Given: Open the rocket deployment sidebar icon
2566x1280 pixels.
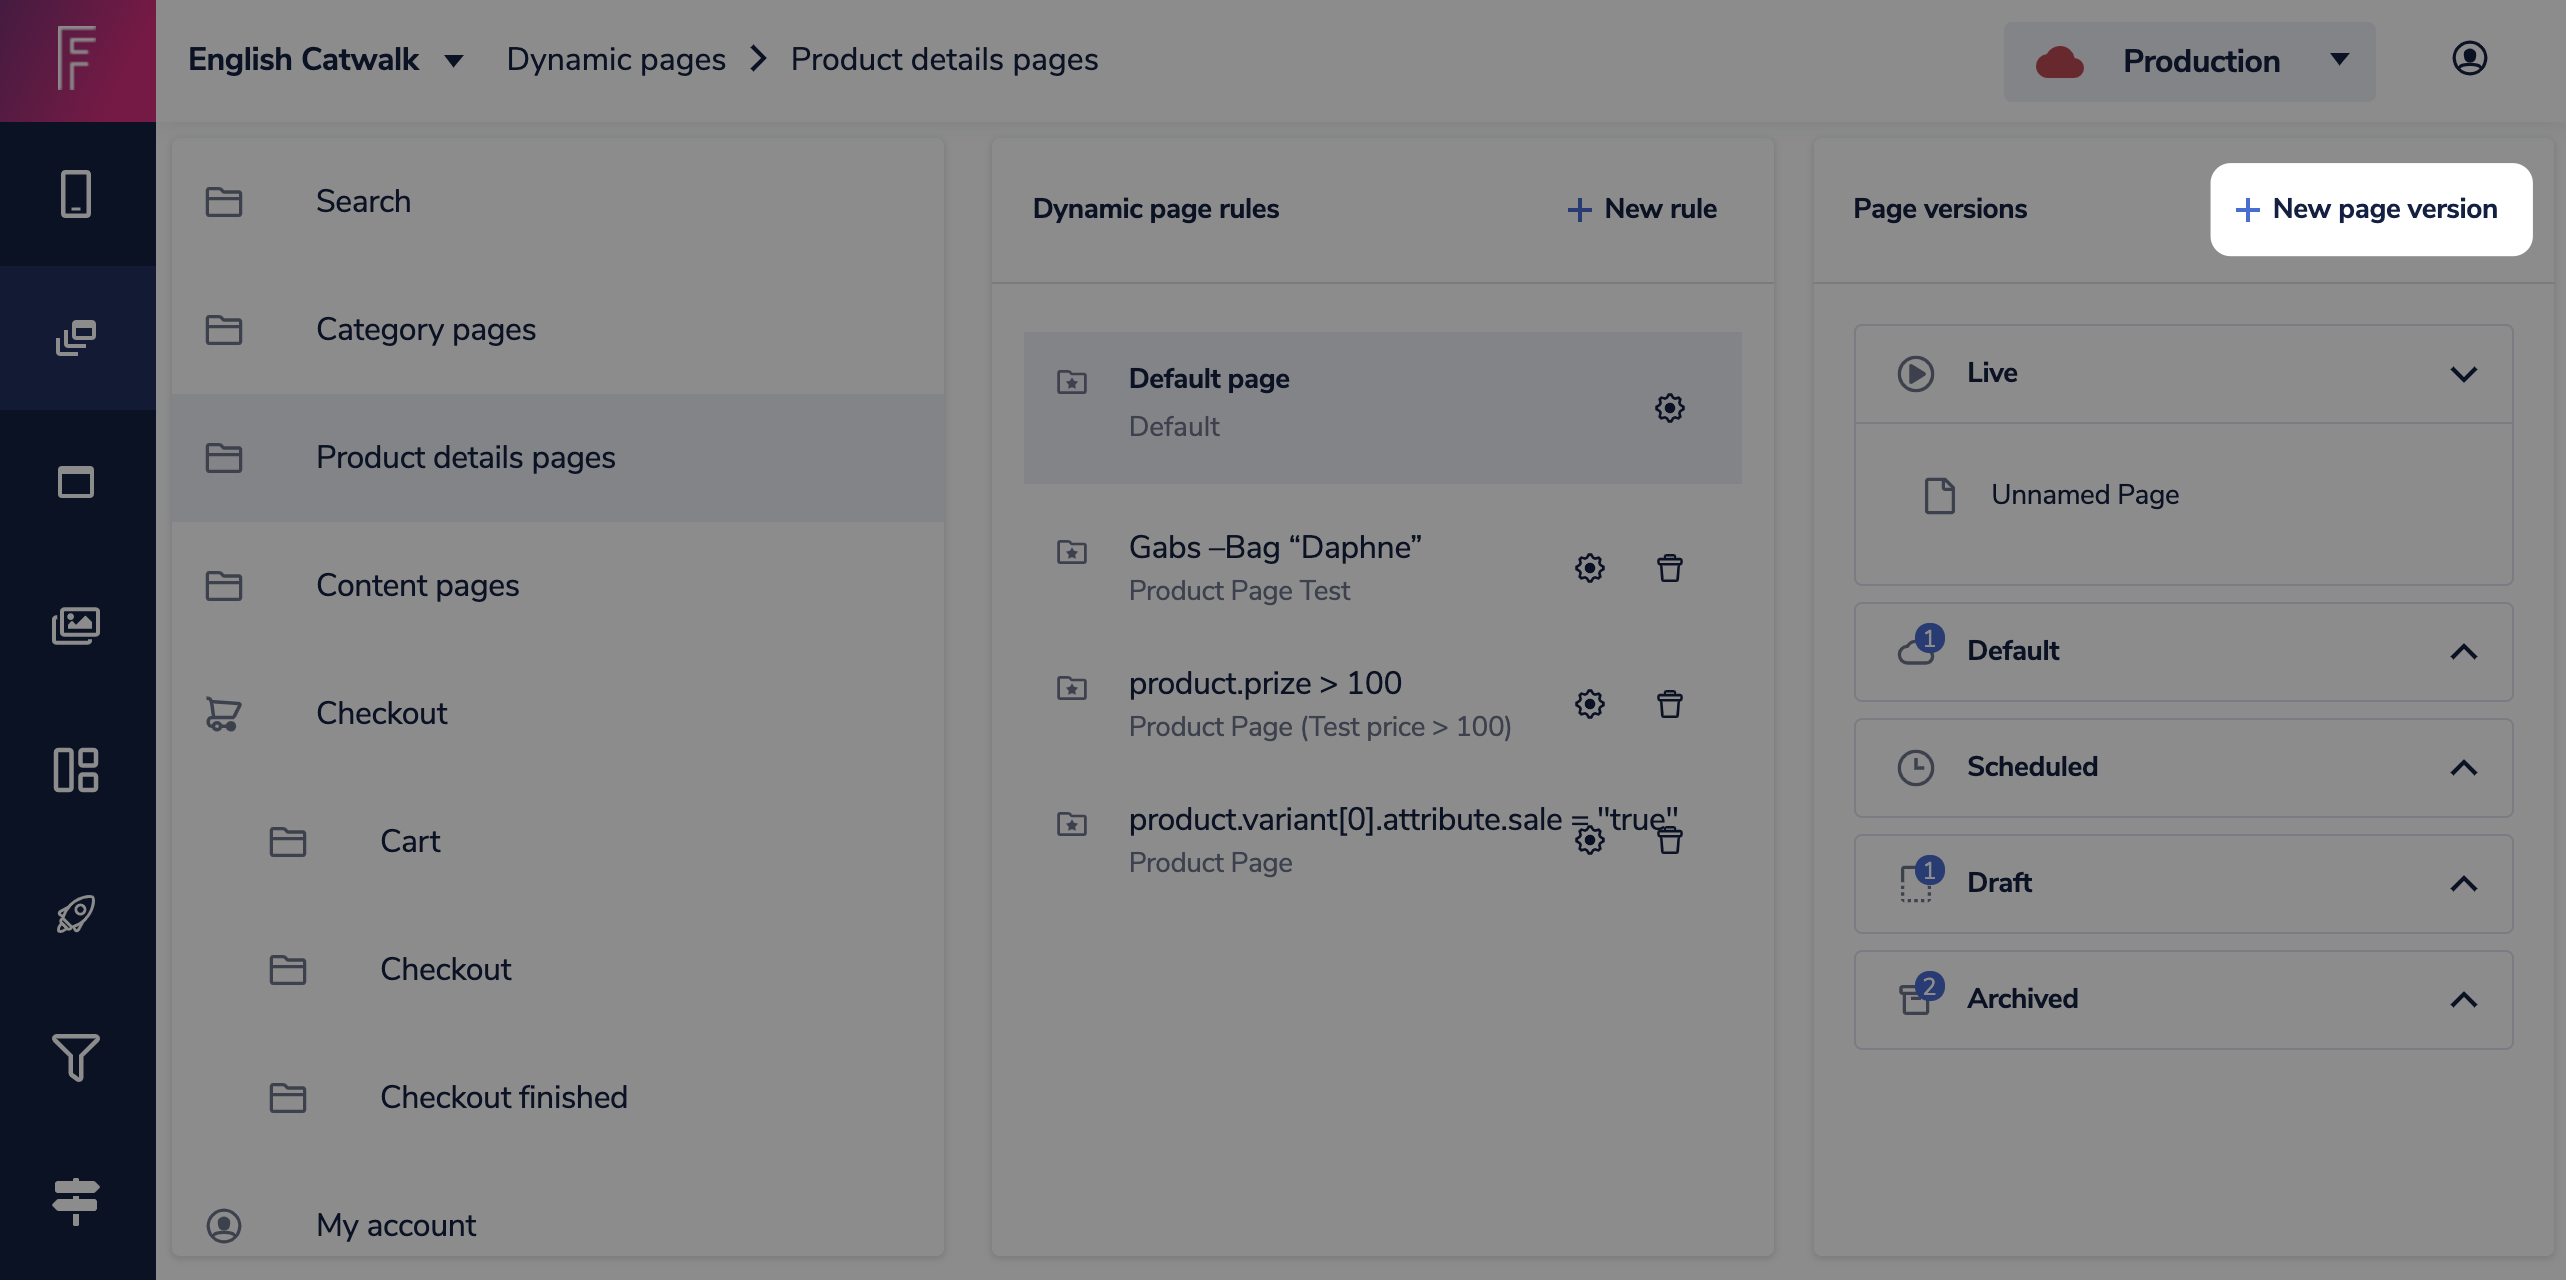Looking at the screenshot, I should pyautogui.click(x=77, y=914).
